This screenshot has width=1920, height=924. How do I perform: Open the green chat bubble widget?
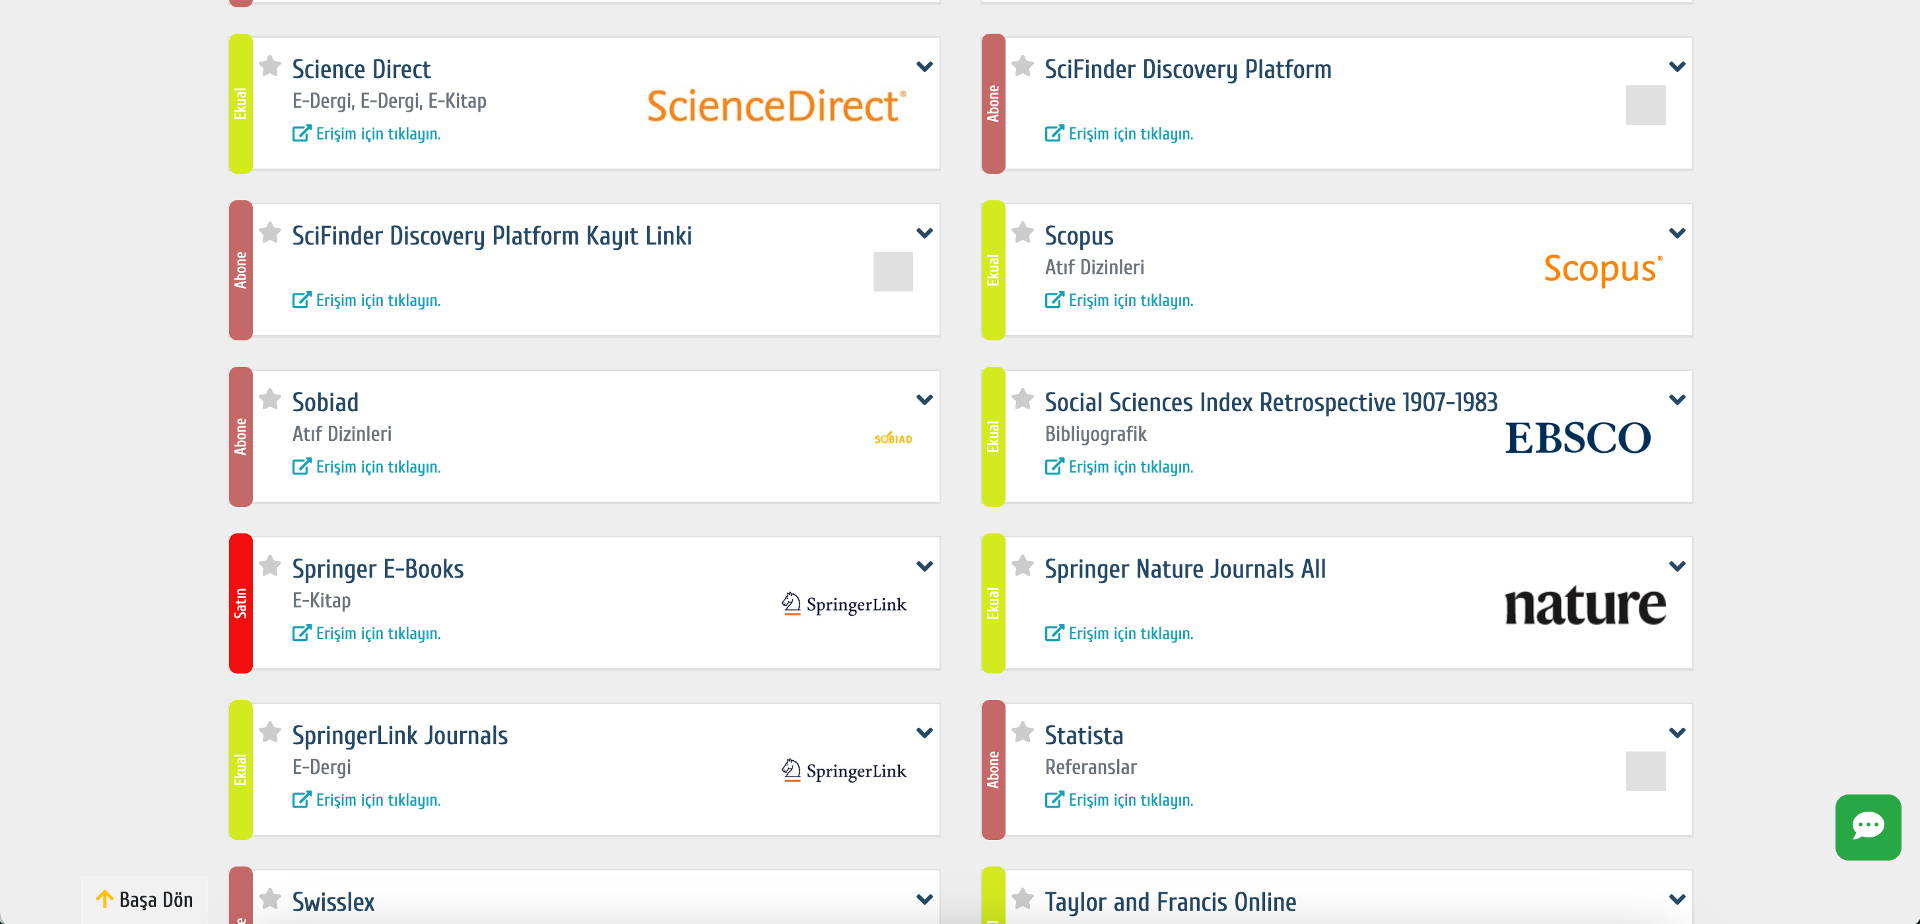pyautogui.click(x=1867, y=827)
